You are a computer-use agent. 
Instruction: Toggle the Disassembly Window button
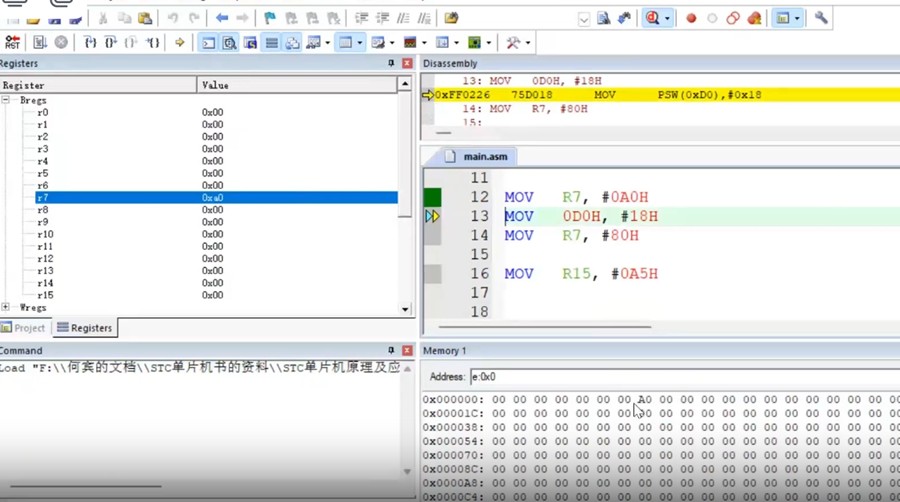(229, 42)
